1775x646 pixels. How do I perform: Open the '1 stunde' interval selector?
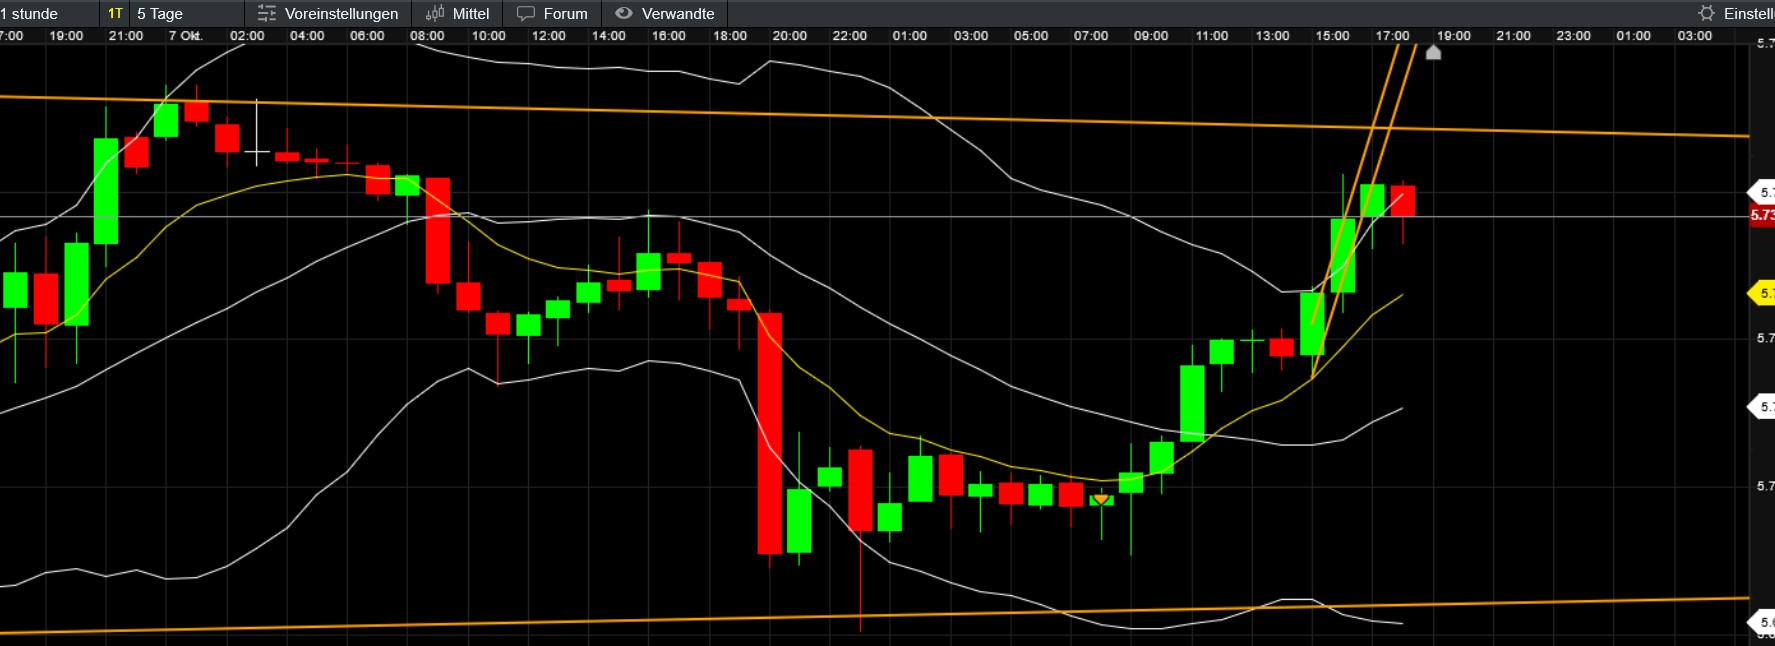pyautogui.click(x=30, y=14)
